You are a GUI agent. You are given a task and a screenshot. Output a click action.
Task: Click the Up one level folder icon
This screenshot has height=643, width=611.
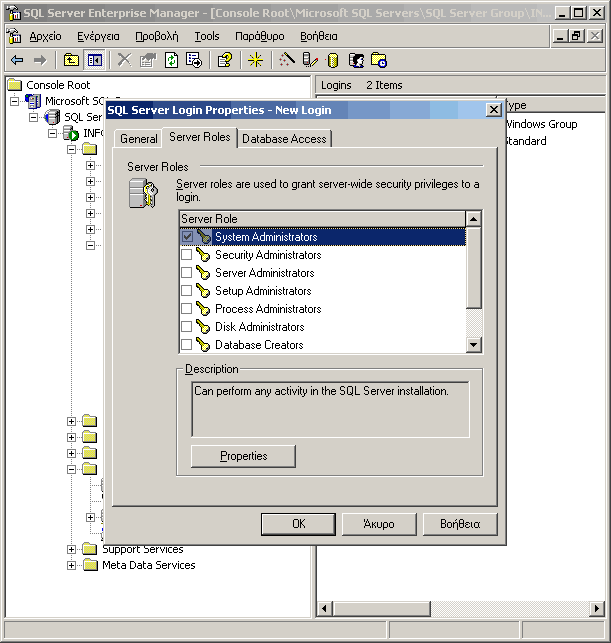coord(71,60)
